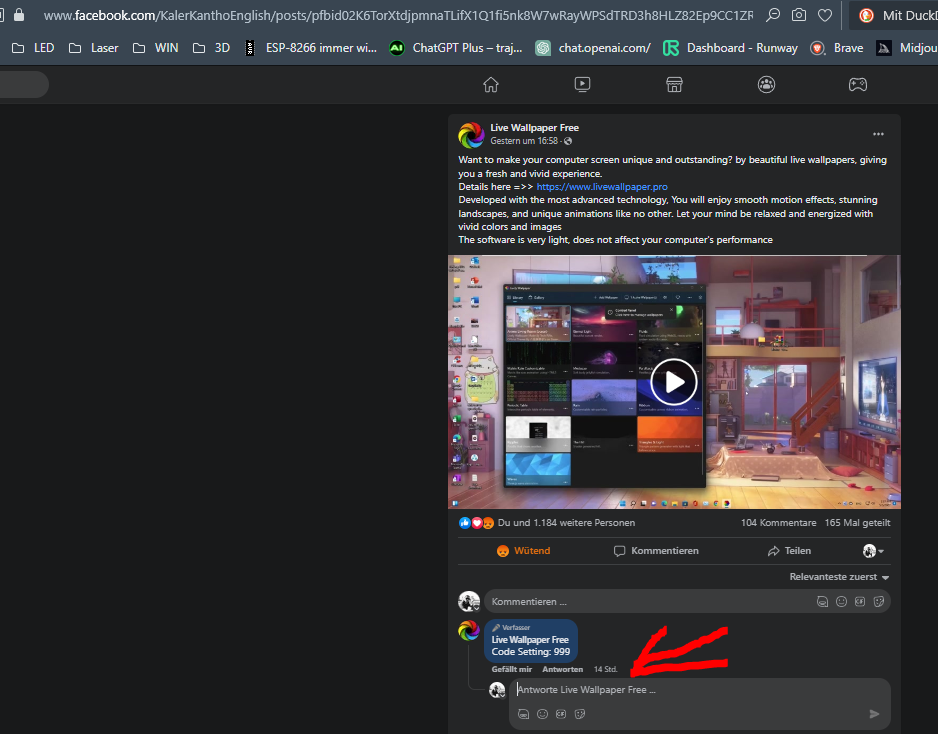Click Gefällt mir under the comment

coord(511,669)
